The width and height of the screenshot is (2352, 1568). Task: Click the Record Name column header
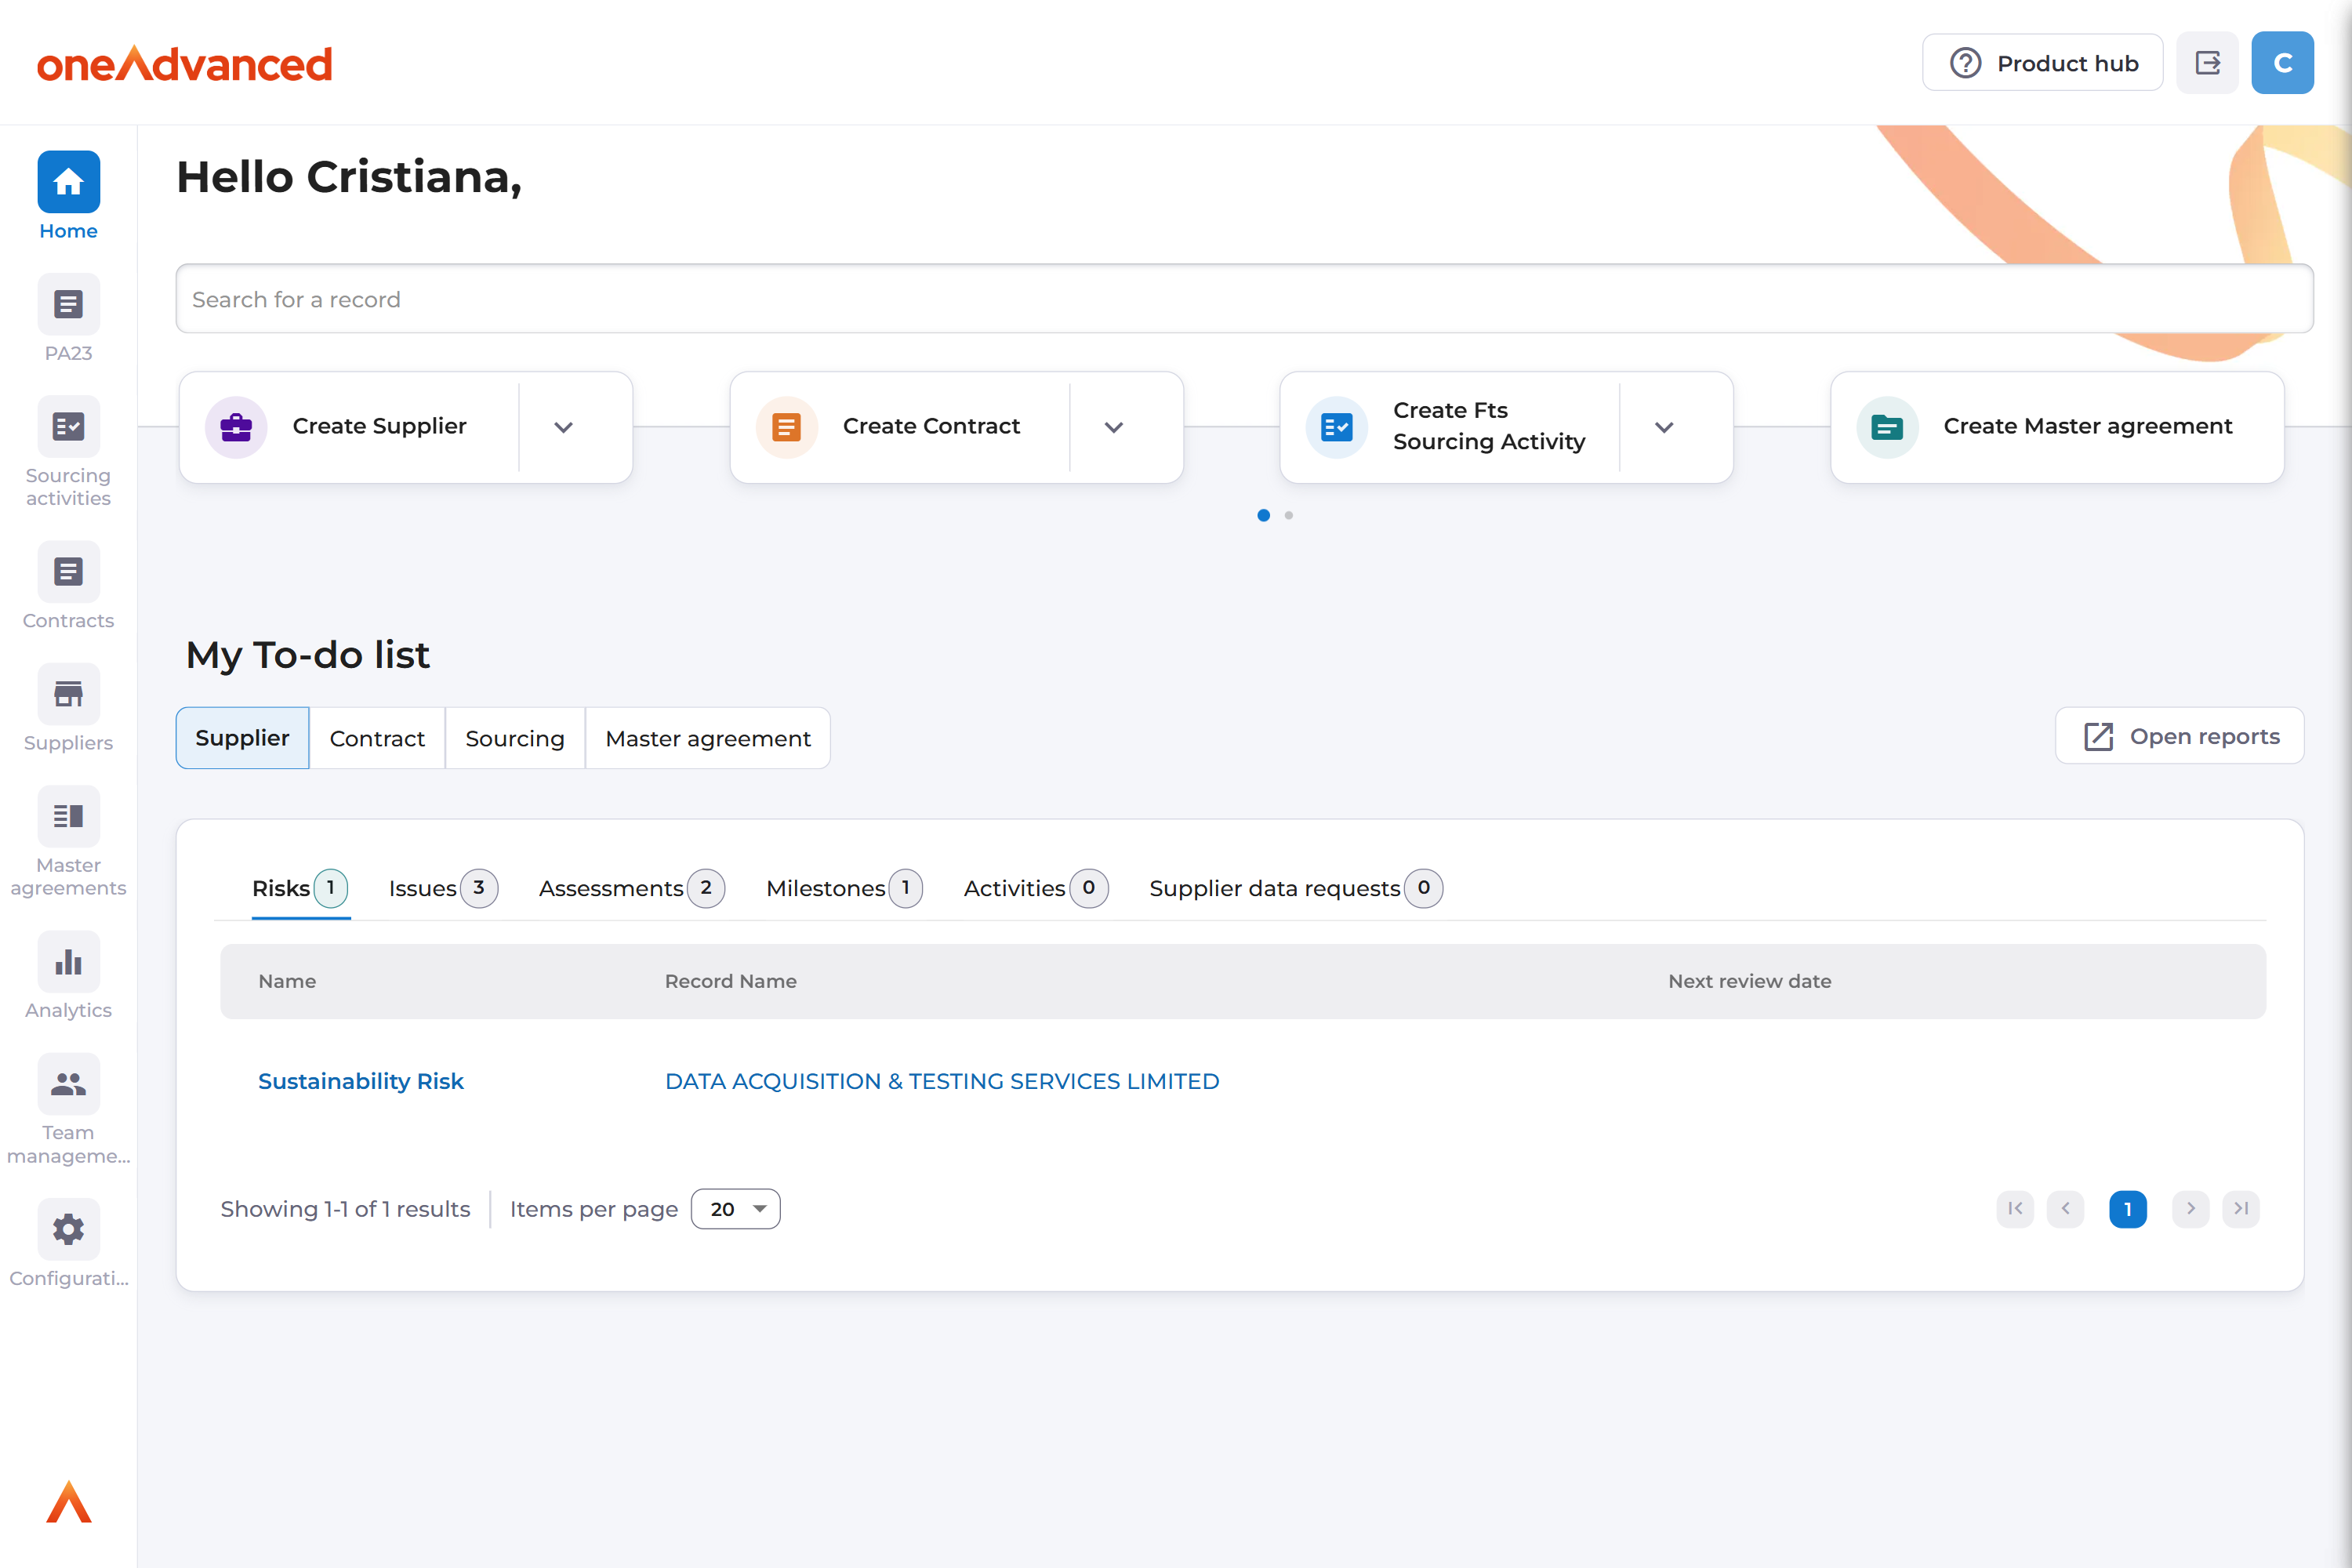pos(730,981)
